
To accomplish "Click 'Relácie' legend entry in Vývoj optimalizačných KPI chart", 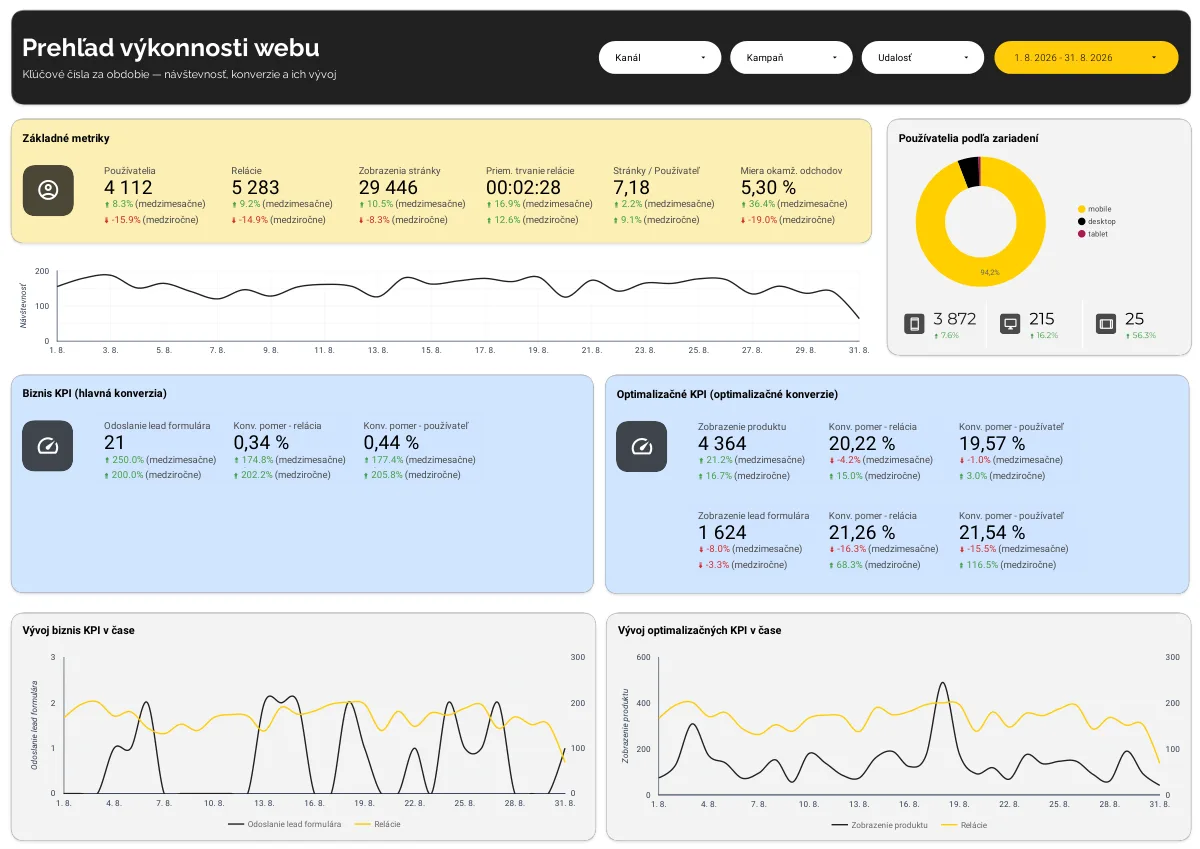I will [x=964, y=825].
